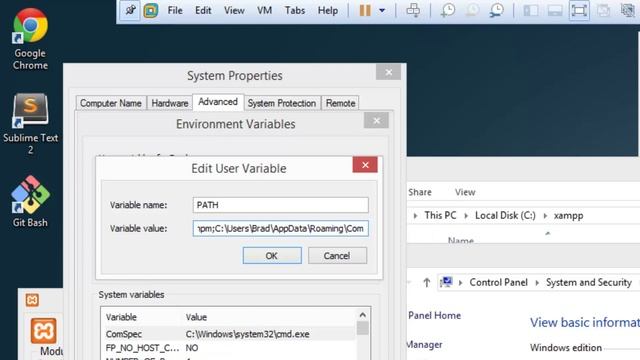Expand the arrow before This PC
Image resolution: width=640 pixels, height=360 pixels.
(415, 216)
